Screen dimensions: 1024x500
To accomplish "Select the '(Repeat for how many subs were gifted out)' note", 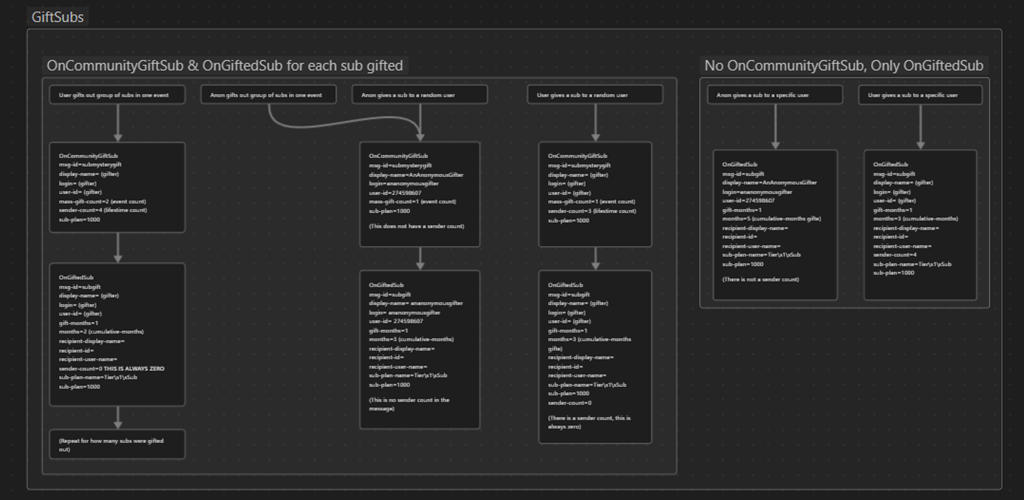I will tap(118, 445).
